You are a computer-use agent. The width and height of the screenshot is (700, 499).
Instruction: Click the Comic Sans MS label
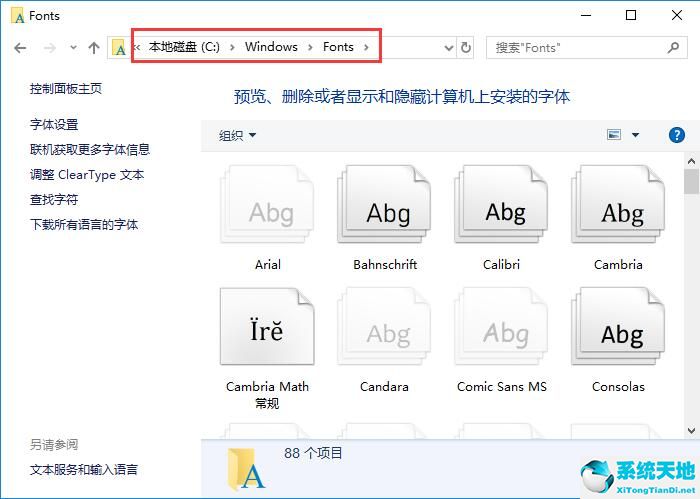coord(502,387)
